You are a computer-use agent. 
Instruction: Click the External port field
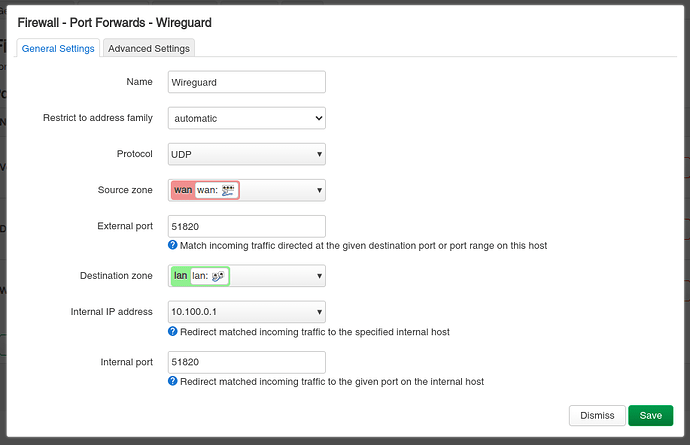[246, 227]
